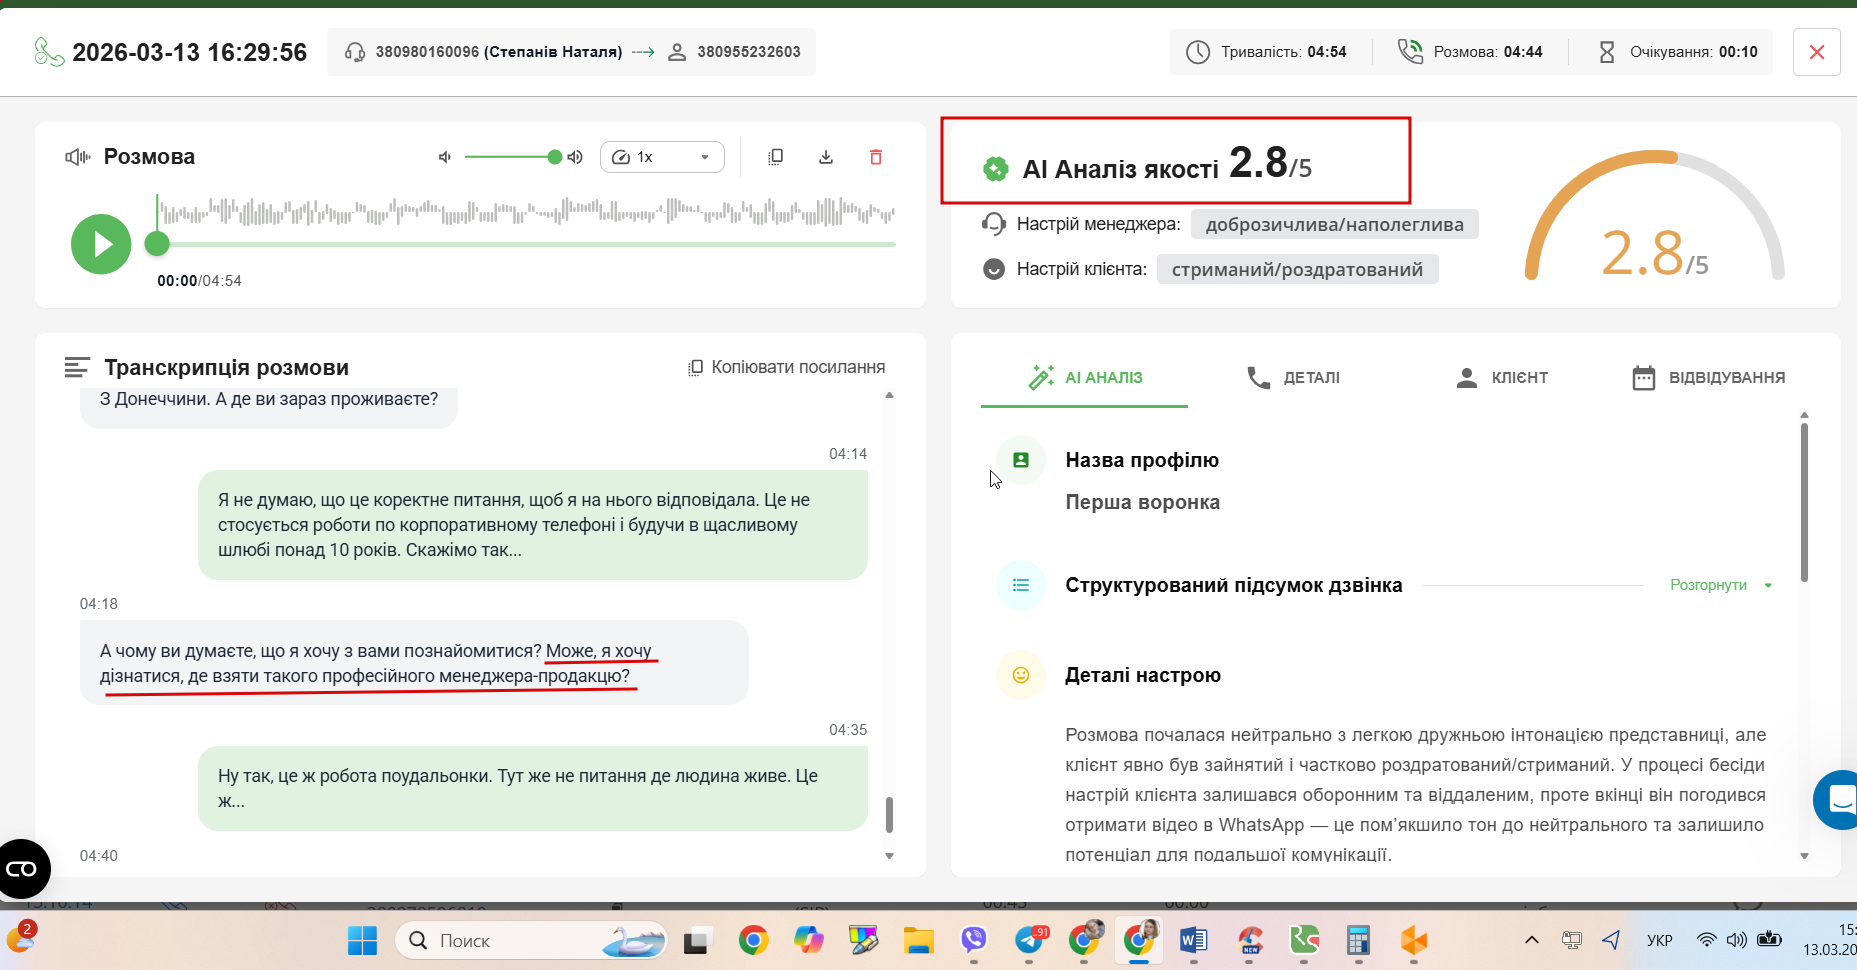Click the Транскрипція розмови menu icon
Image resolution: width=1857 pixels, height=970 pixels.
(x=77, y=368)
